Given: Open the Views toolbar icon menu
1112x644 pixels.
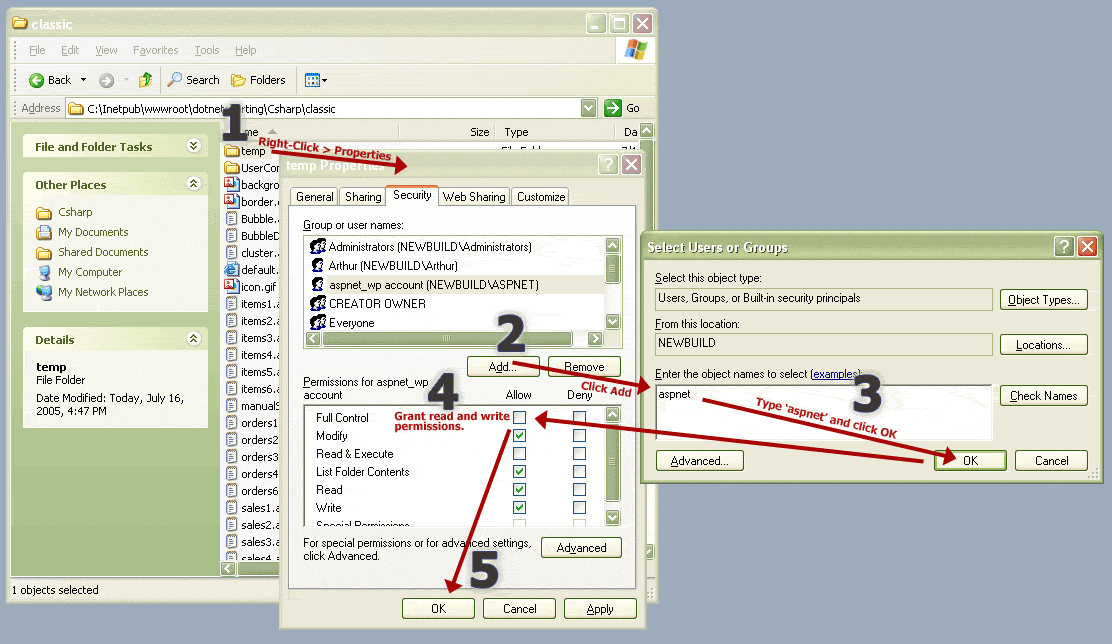Looking at the screenshot, I should tap(315, 80).
